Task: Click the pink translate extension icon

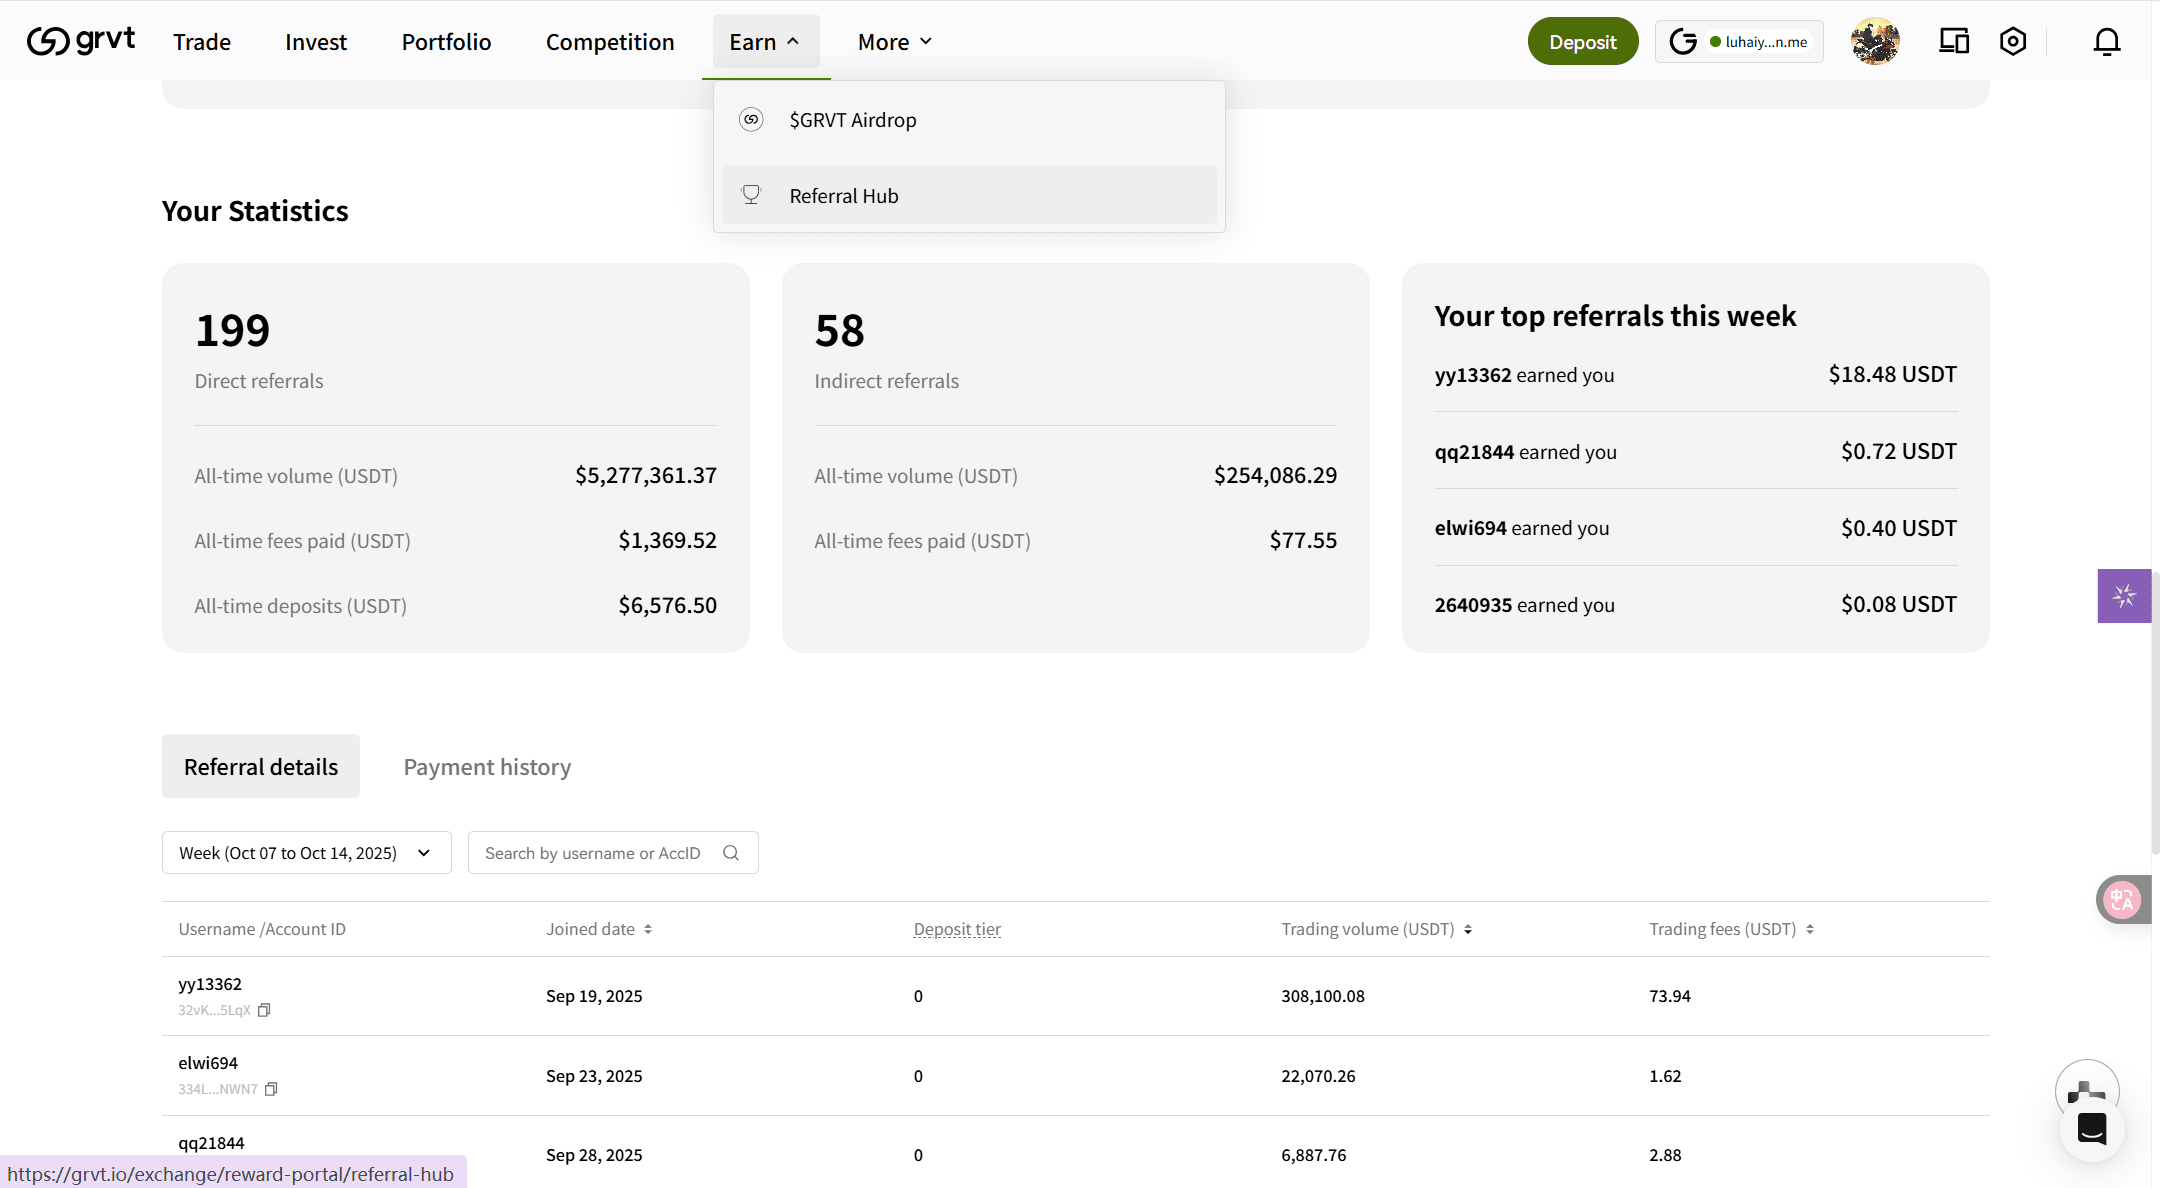Action: (2121, 900)
